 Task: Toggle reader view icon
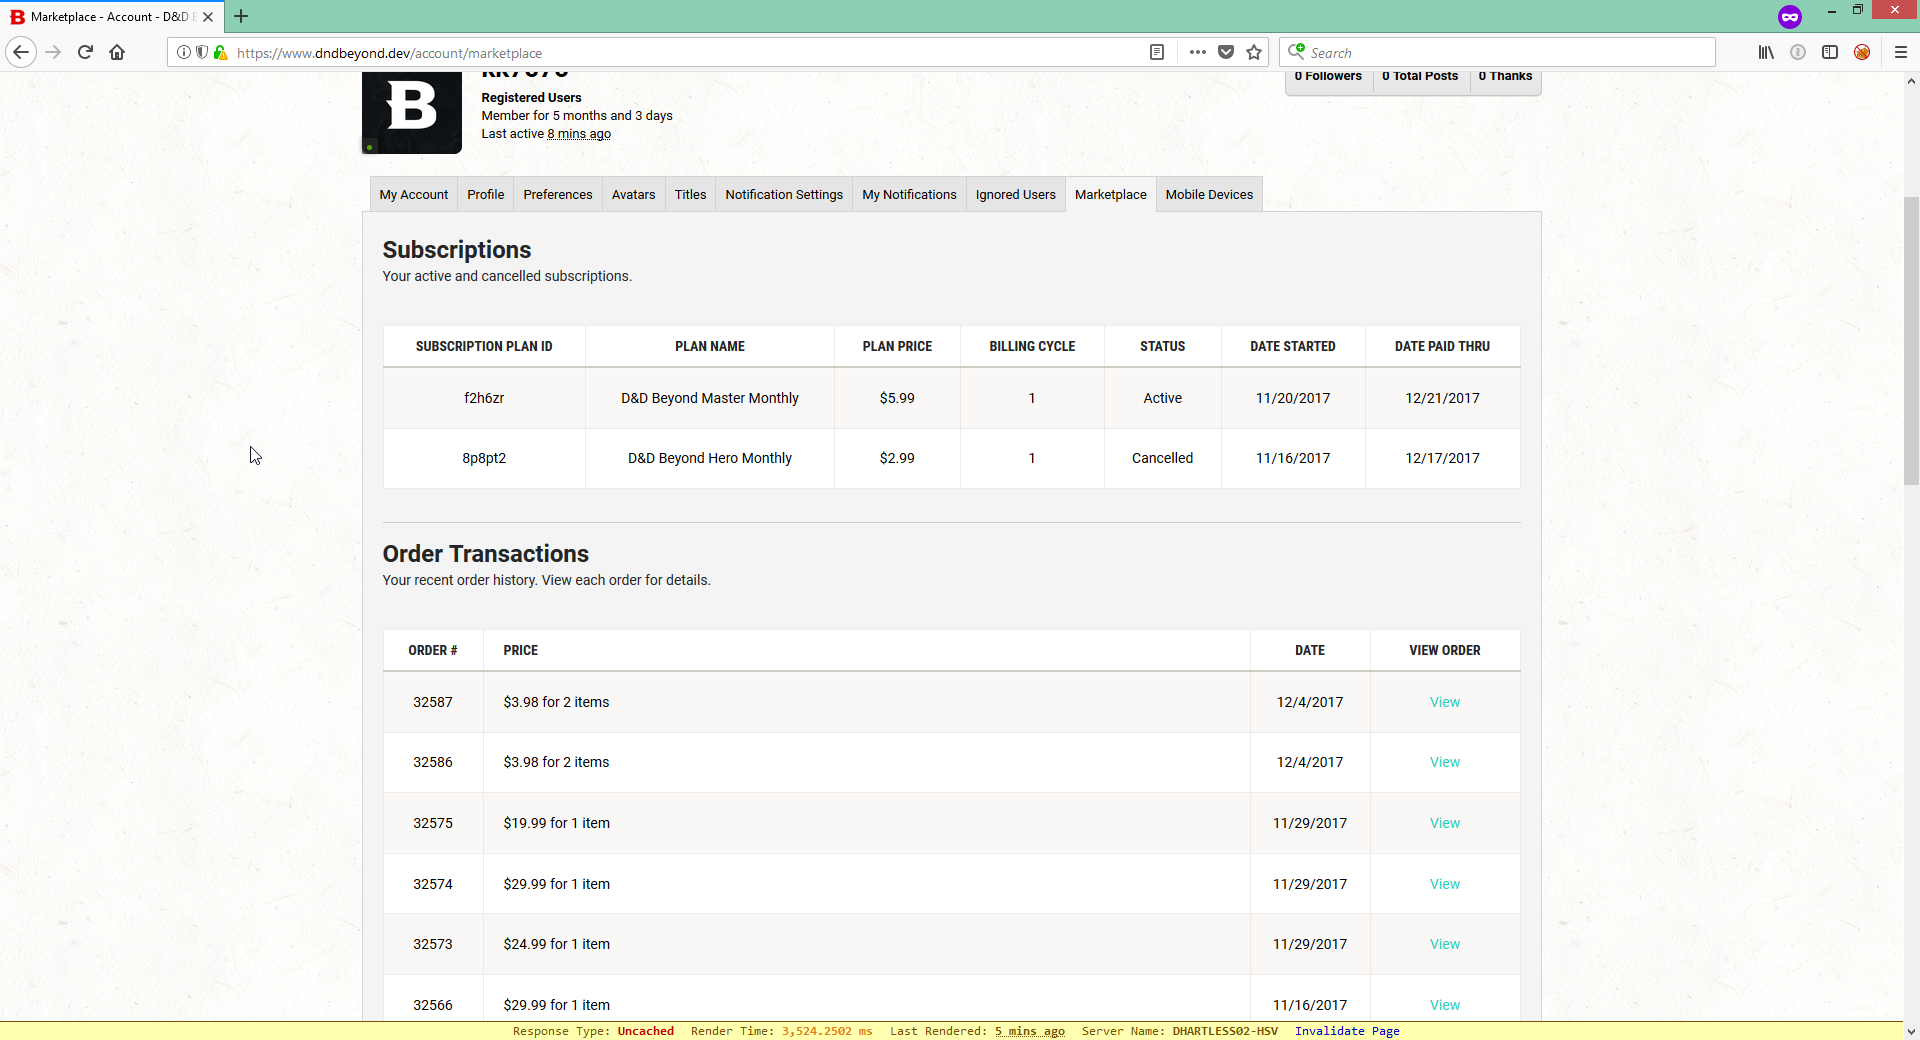pyautogui.click(x=1157, y=52)
